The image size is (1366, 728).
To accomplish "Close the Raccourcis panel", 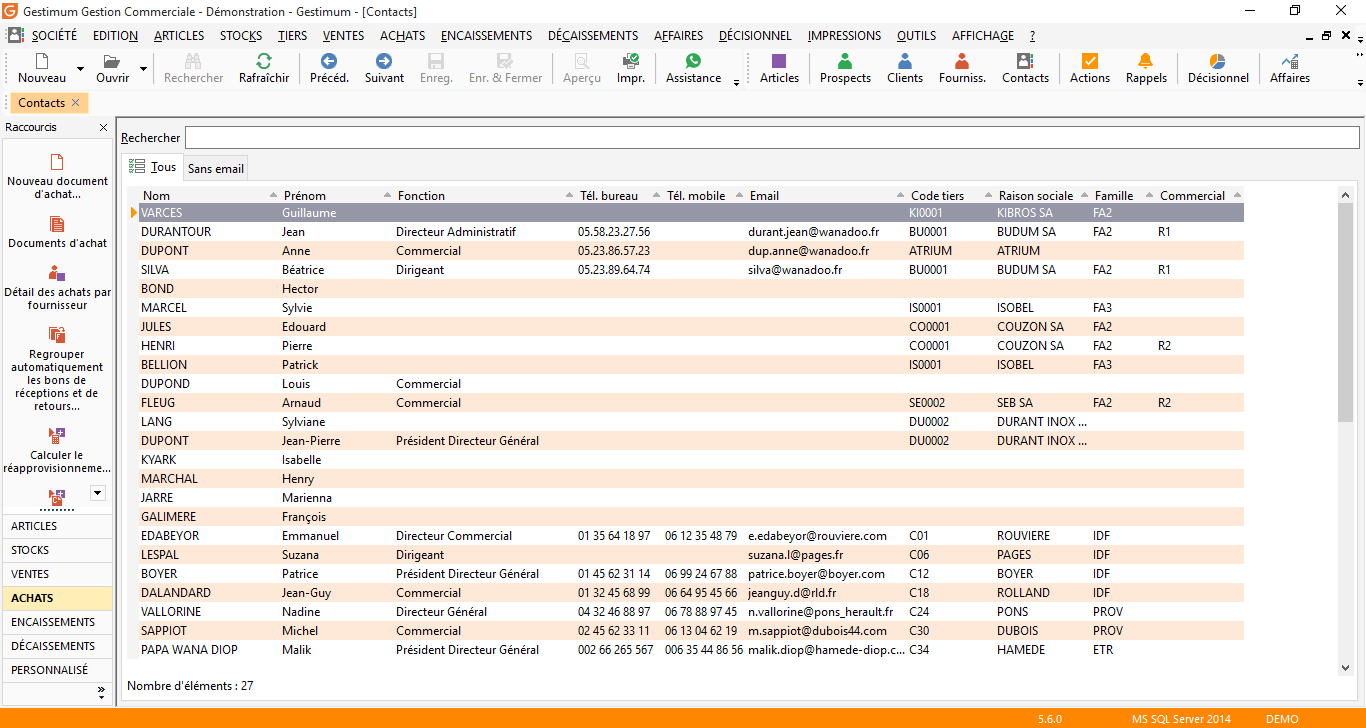I will click(103, 128).
